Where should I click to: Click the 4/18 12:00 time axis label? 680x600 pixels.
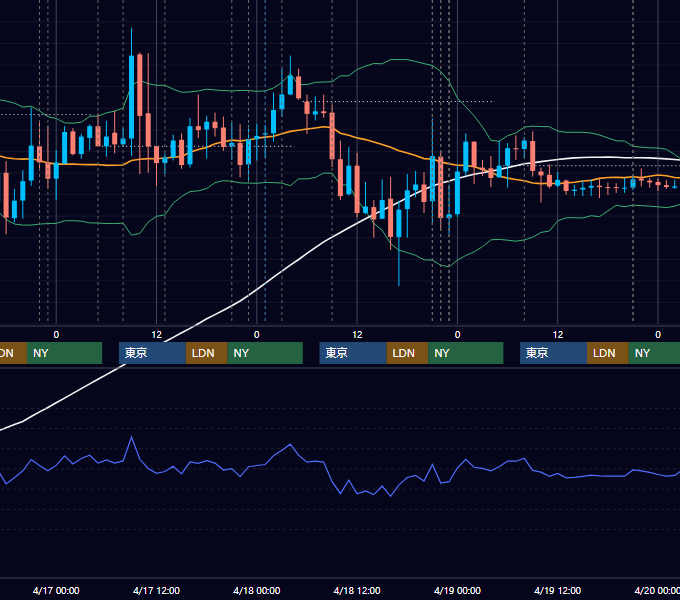[x=357, y=590]
